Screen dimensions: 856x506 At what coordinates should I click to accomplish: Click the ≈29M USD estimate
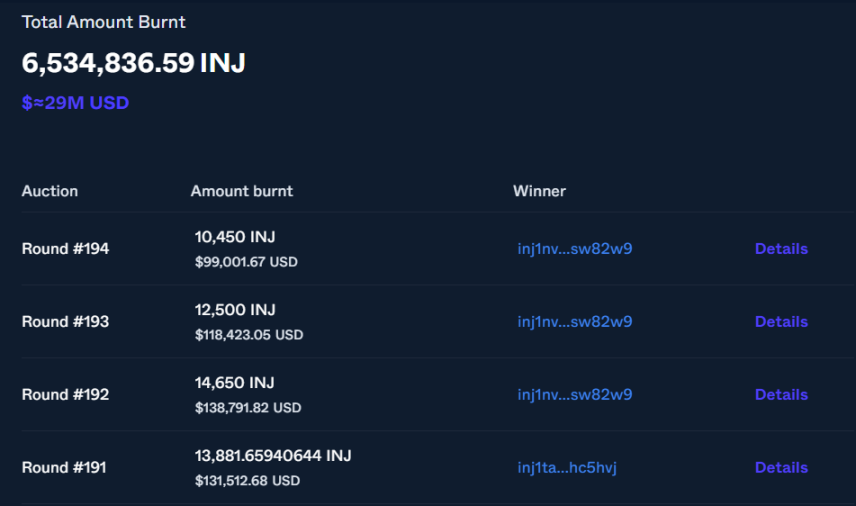[x=76, y=103]
